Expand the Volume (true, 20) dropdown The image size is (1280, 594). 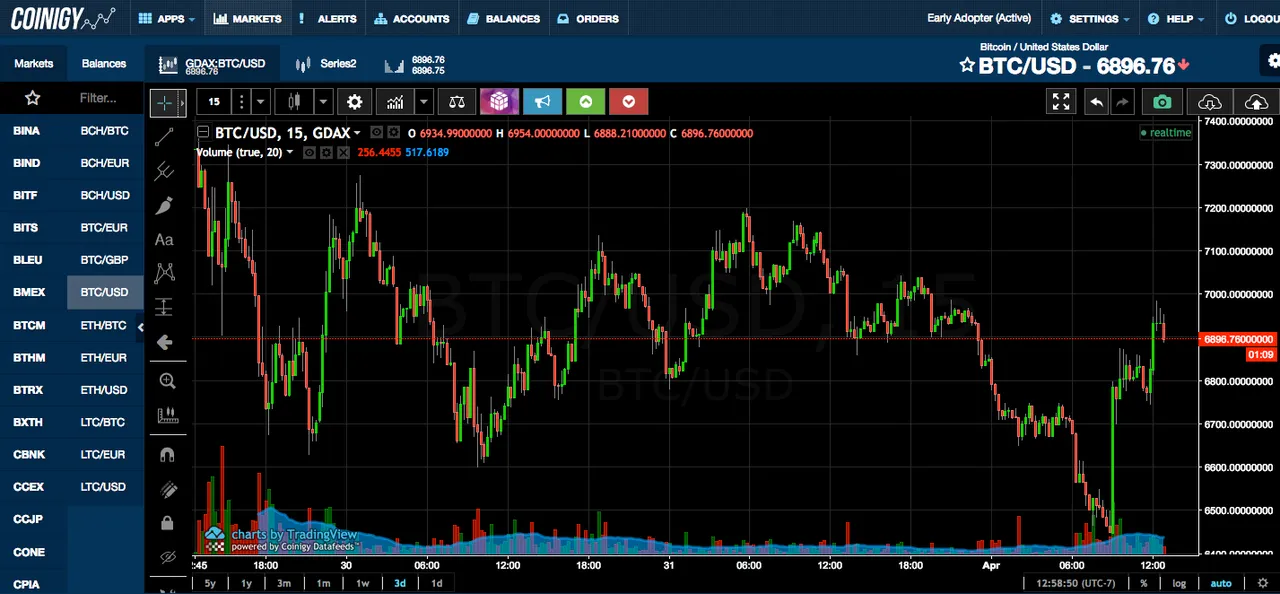click(x=290, y=153)
